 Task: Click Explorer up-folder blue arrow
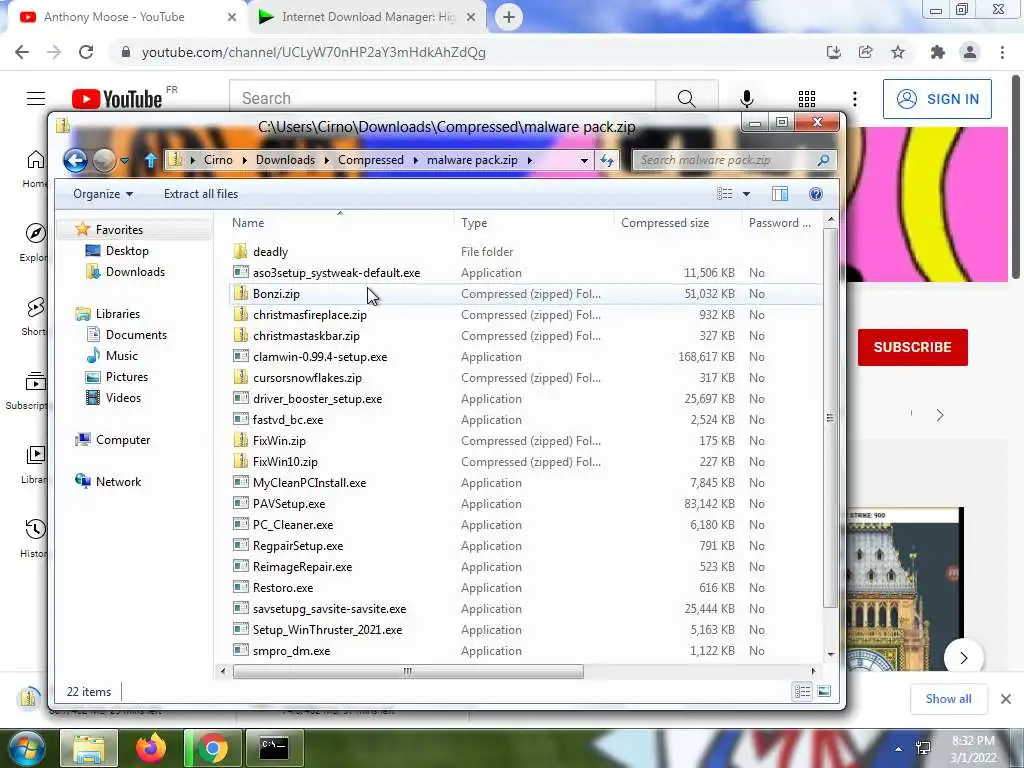[x=150, y=160]
